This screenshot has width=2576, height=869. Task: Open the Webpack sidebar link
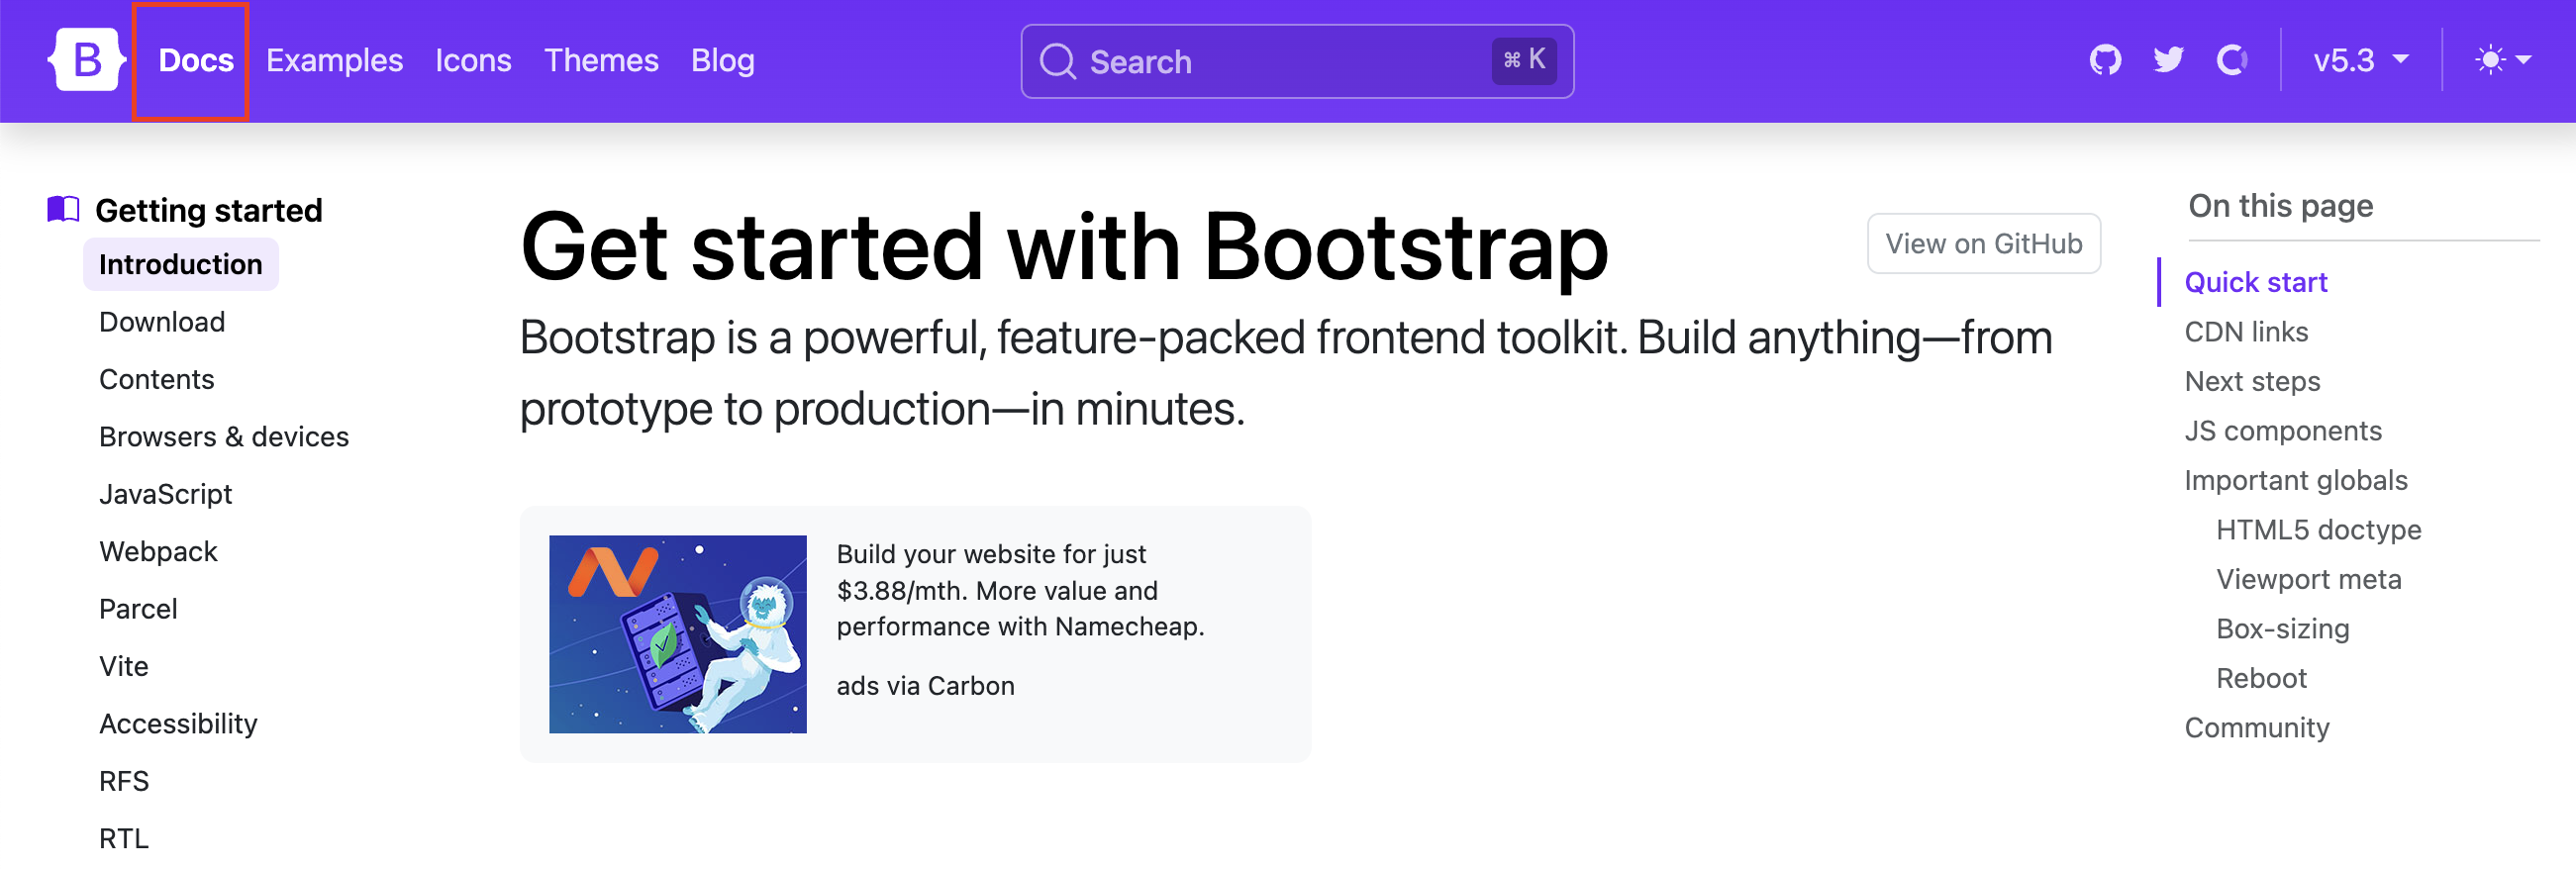click(x=158, y=551)
